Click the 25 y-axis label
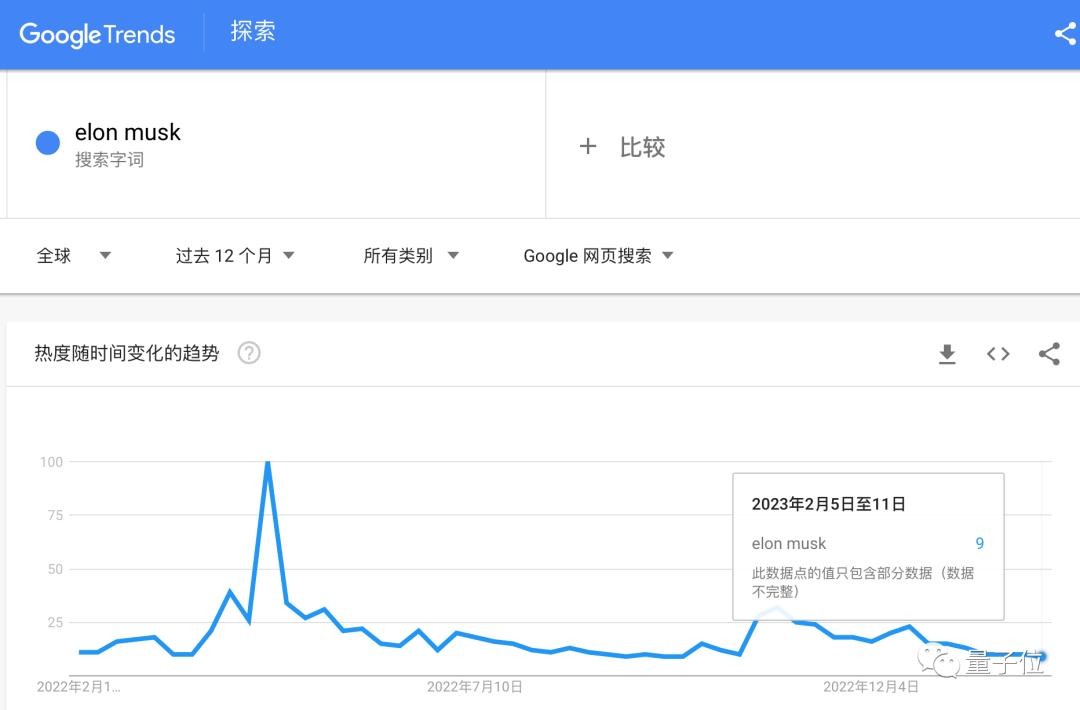The width and height of the screenshot is (1080, 710). click(55, 623)
